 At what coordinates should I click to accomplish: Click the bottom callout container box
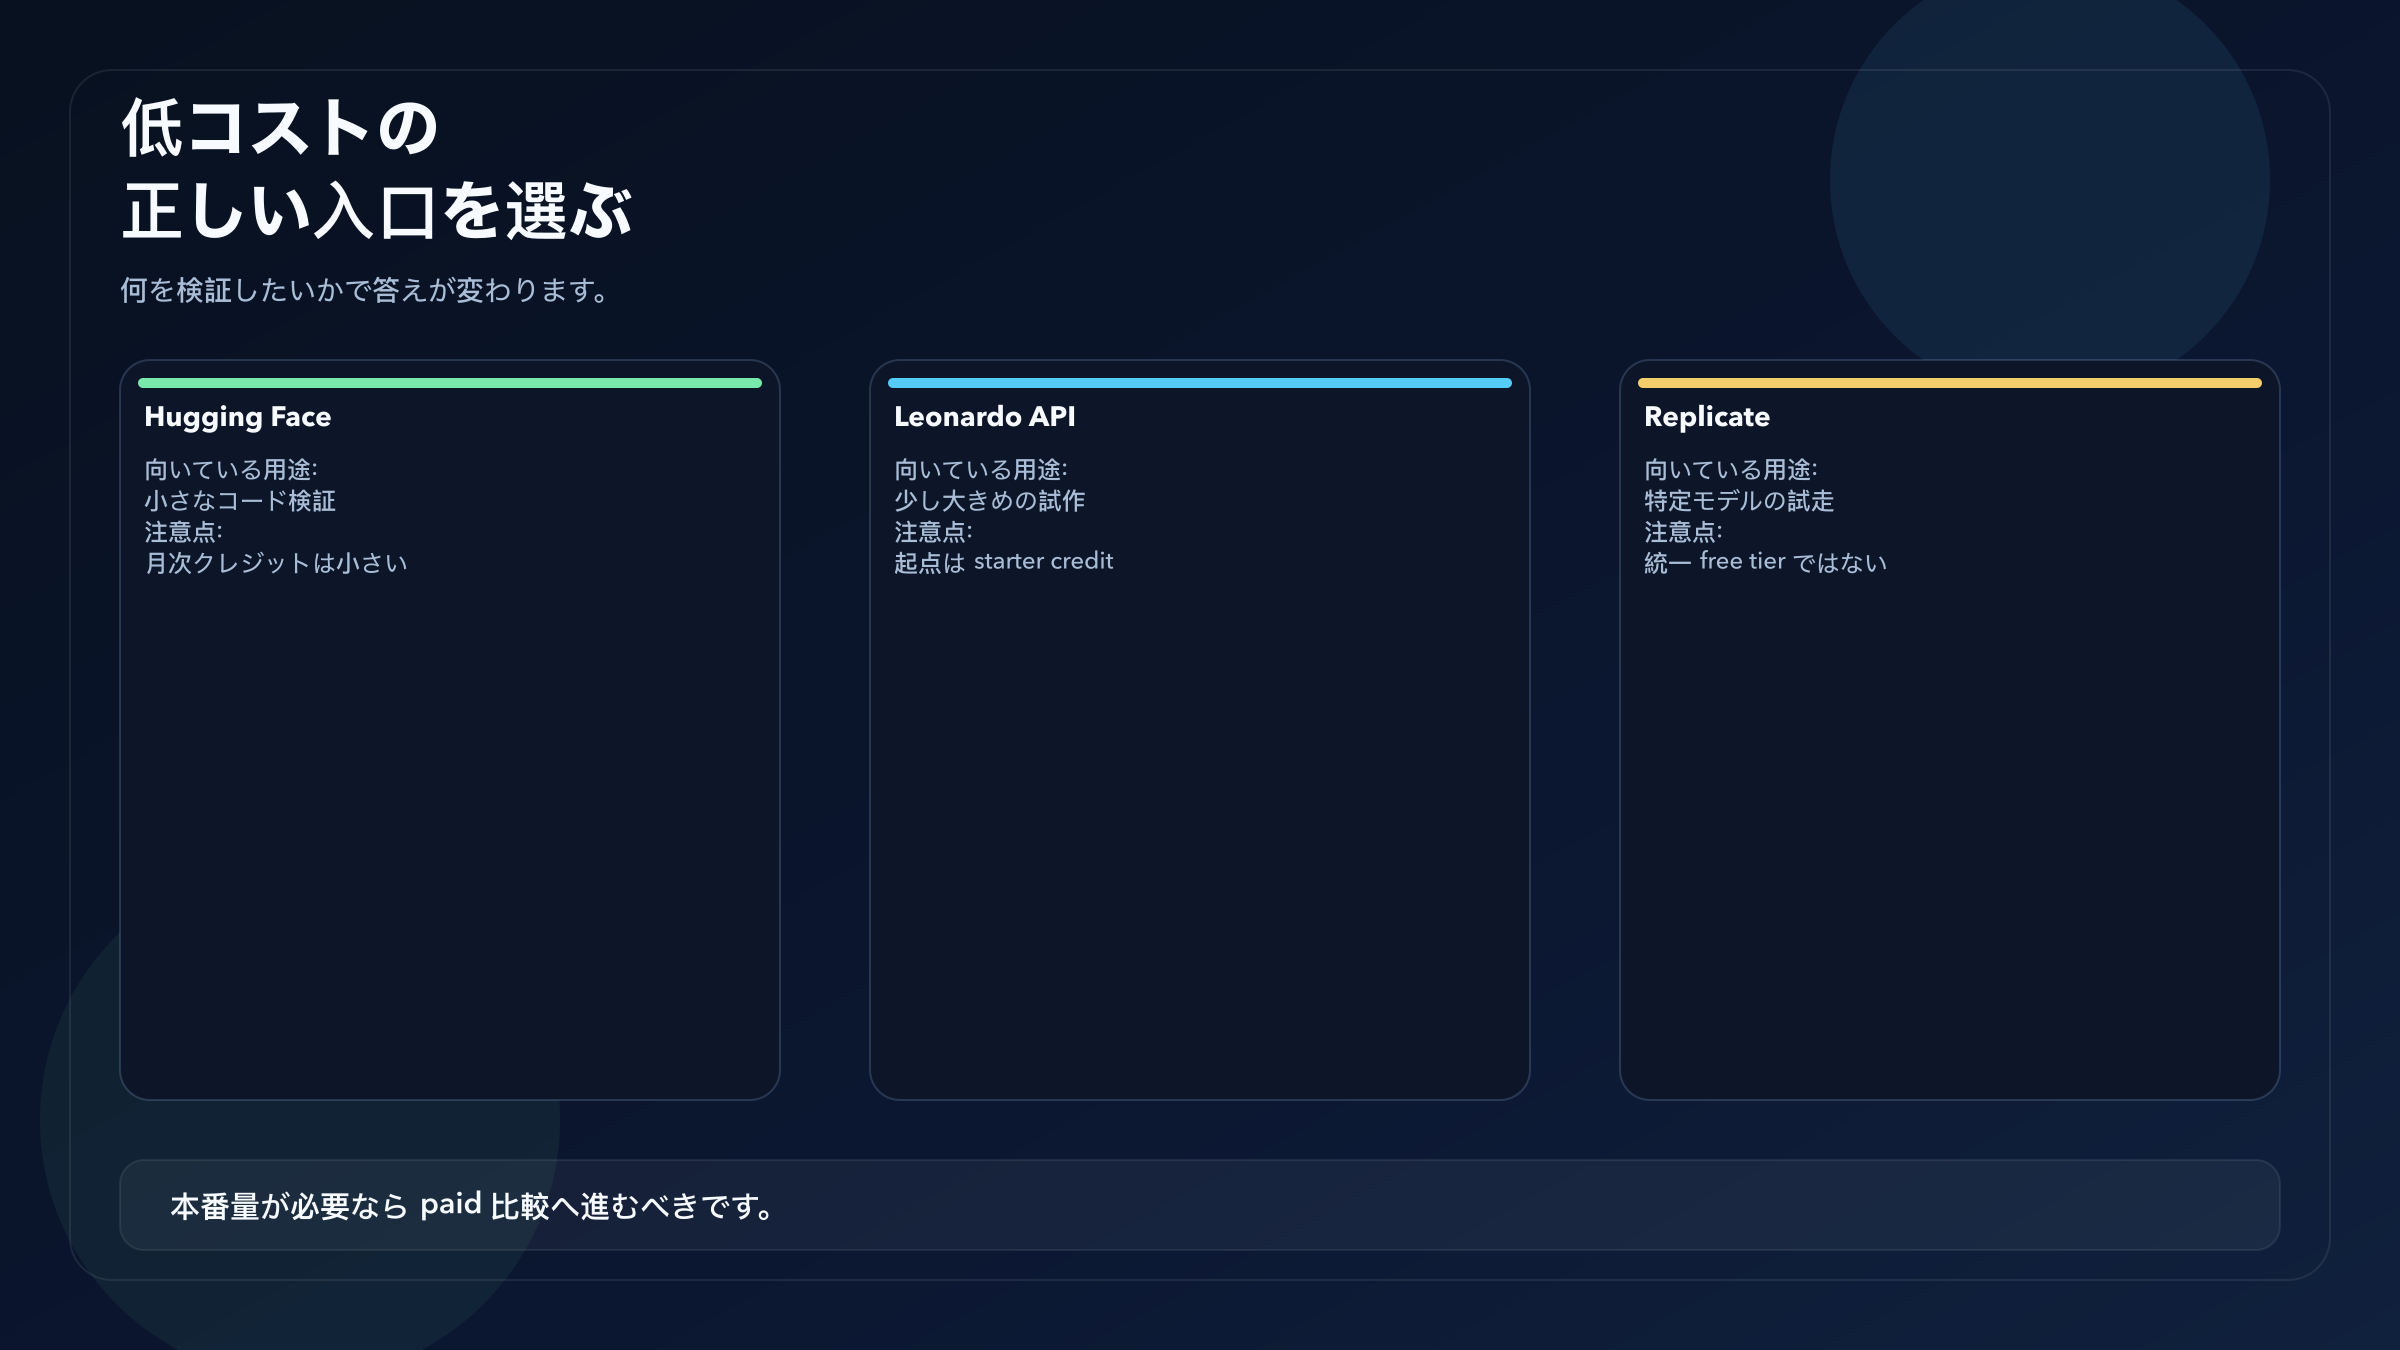click(1200, 1204)
